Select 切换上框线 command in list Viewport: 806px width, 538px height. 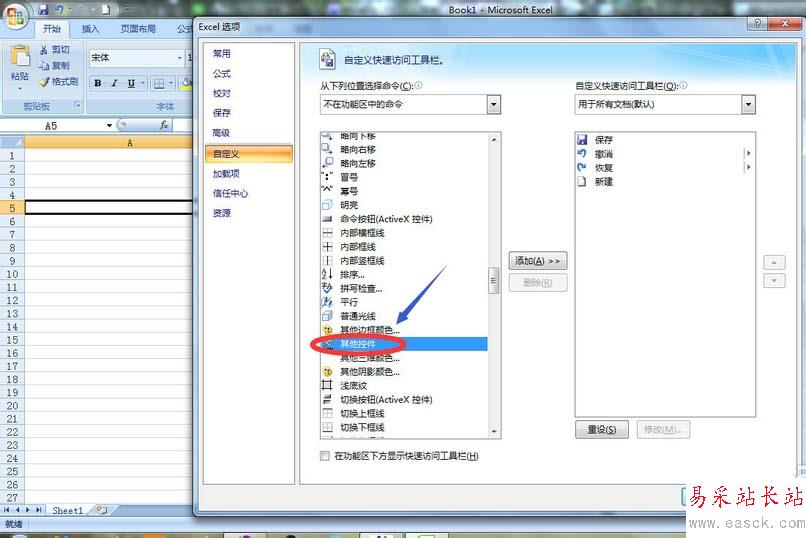click(404, 413)
